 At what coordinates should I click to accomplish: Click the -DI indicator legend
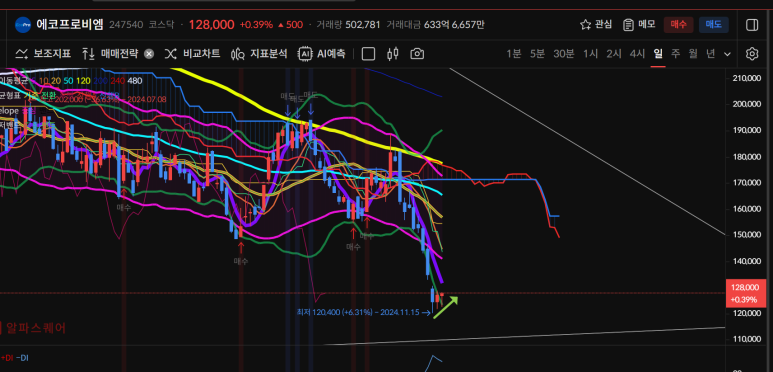(x=22, y=358)
